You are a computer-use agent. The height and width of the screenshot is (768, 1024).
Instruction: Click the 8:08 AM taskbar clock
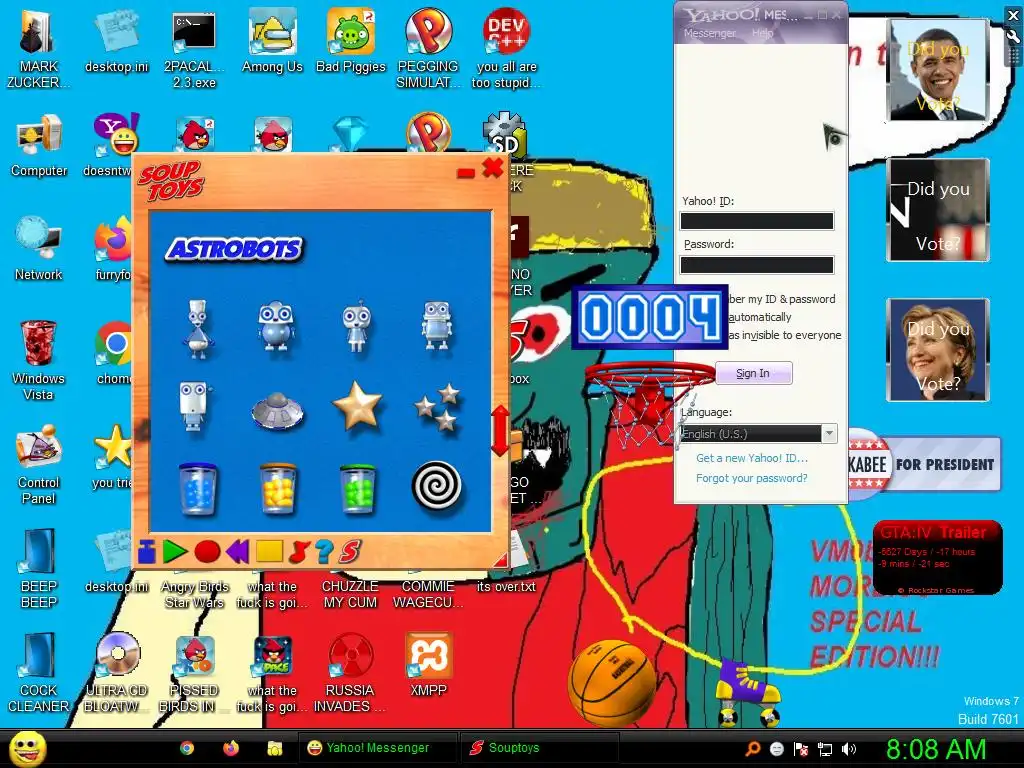click(x=936, y=749)
